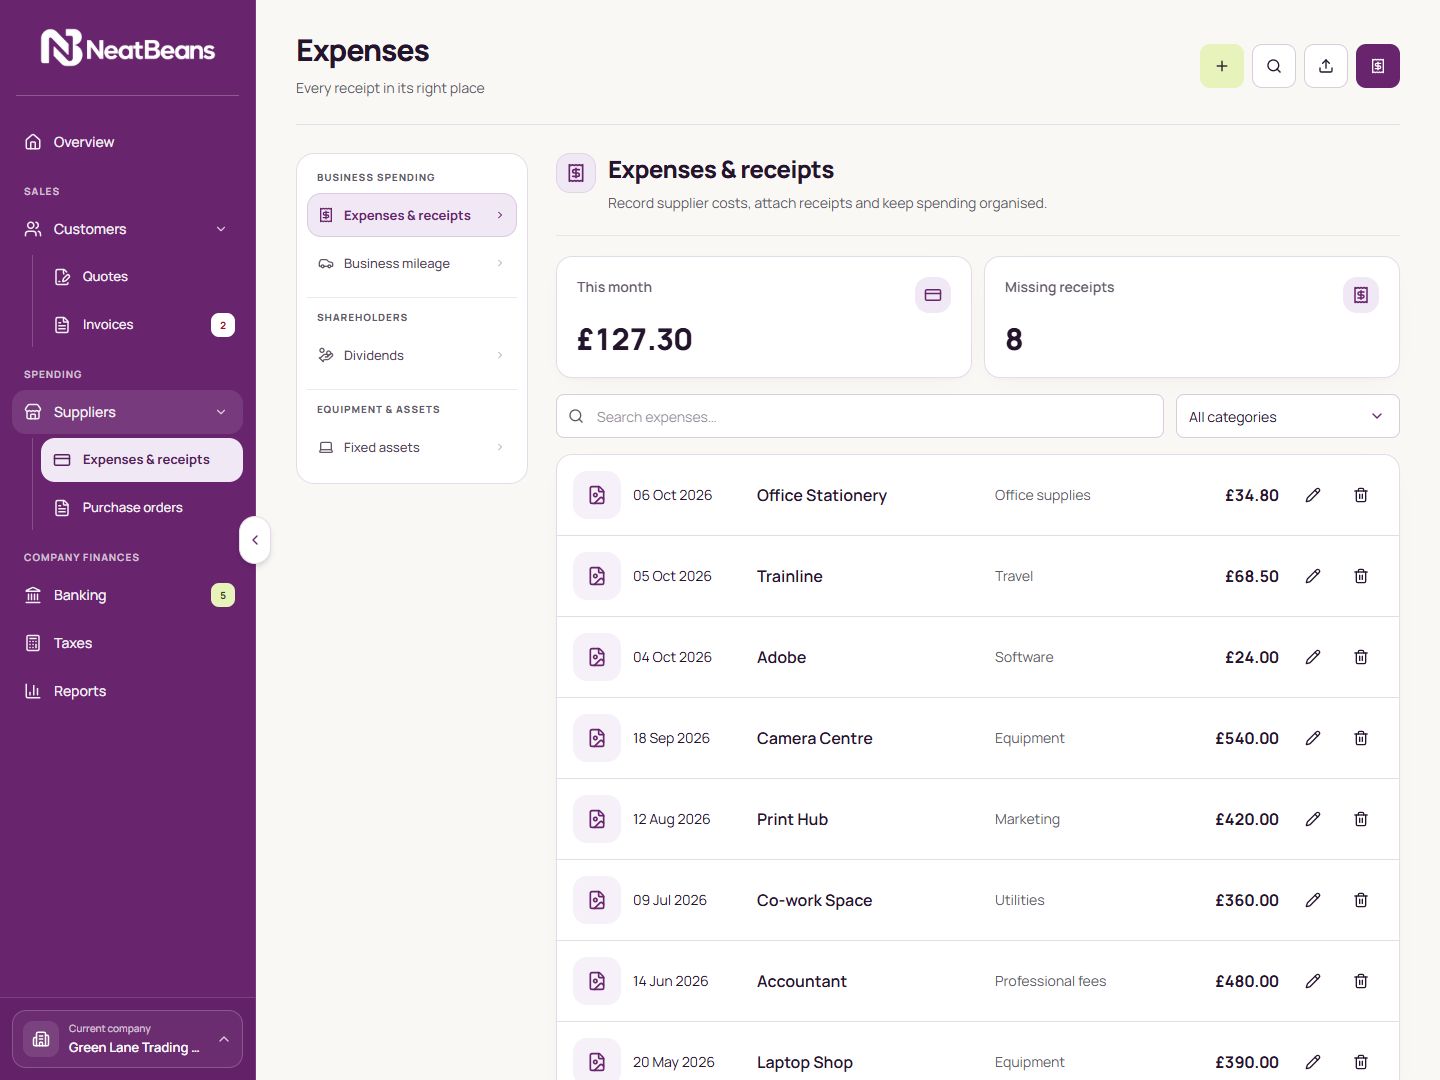Click the £540.00 amount

click(x=1247, y=738)
